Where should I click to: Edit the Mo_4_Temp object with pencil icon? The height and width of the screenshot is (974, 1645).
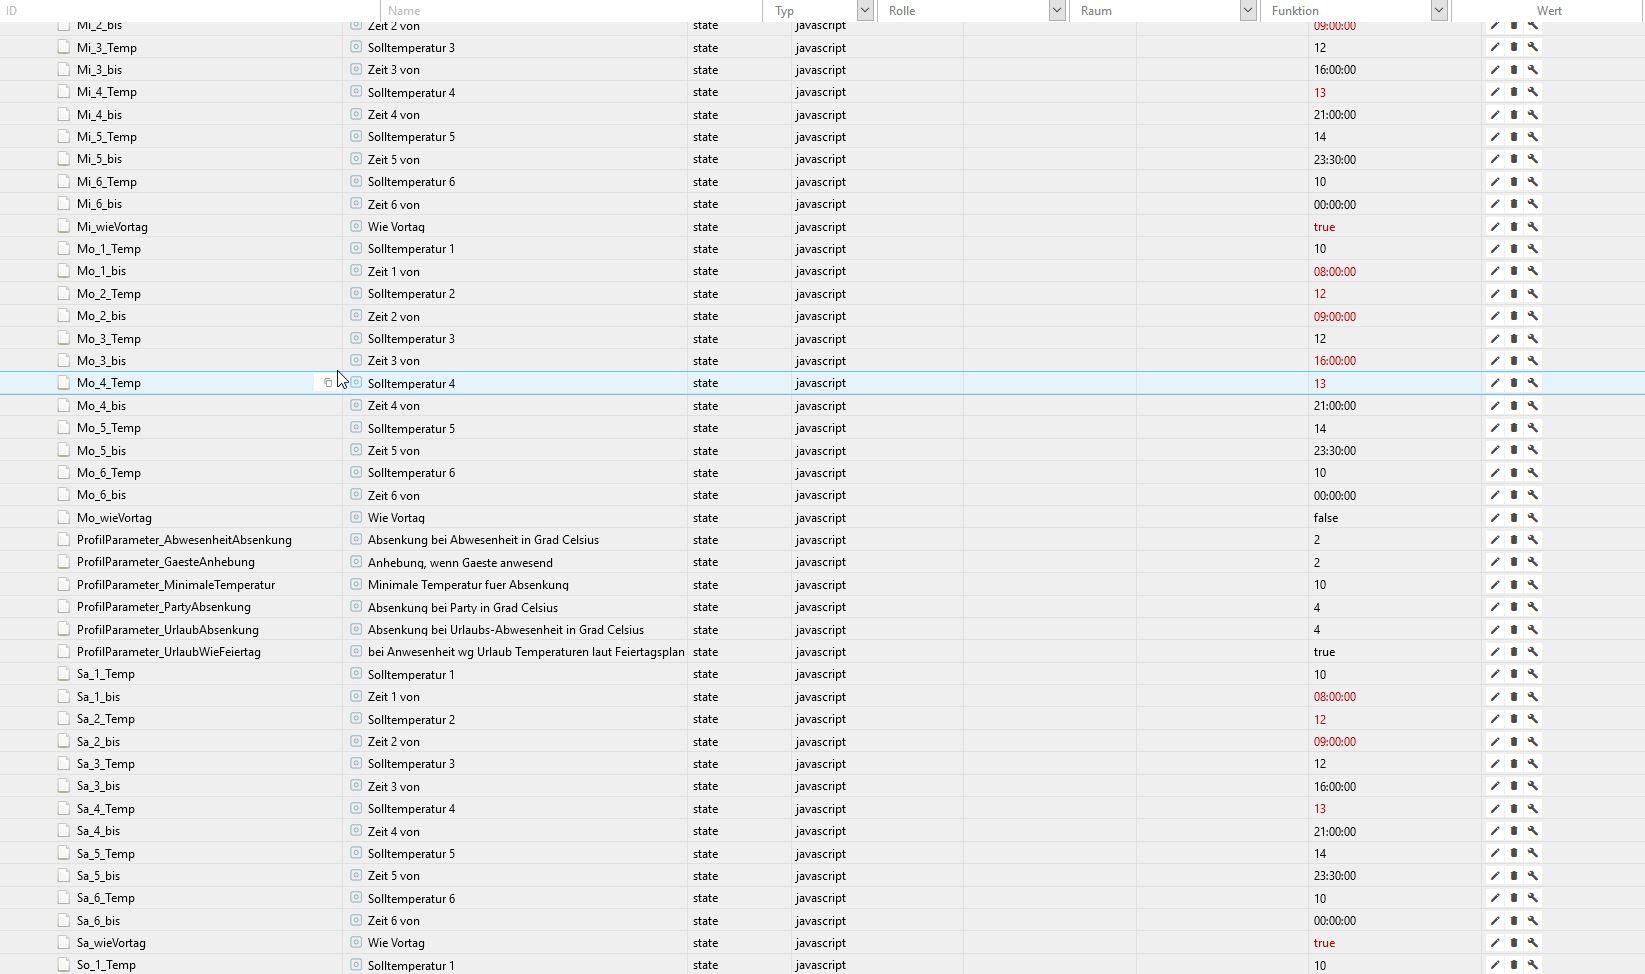(x=1495, y=383)
